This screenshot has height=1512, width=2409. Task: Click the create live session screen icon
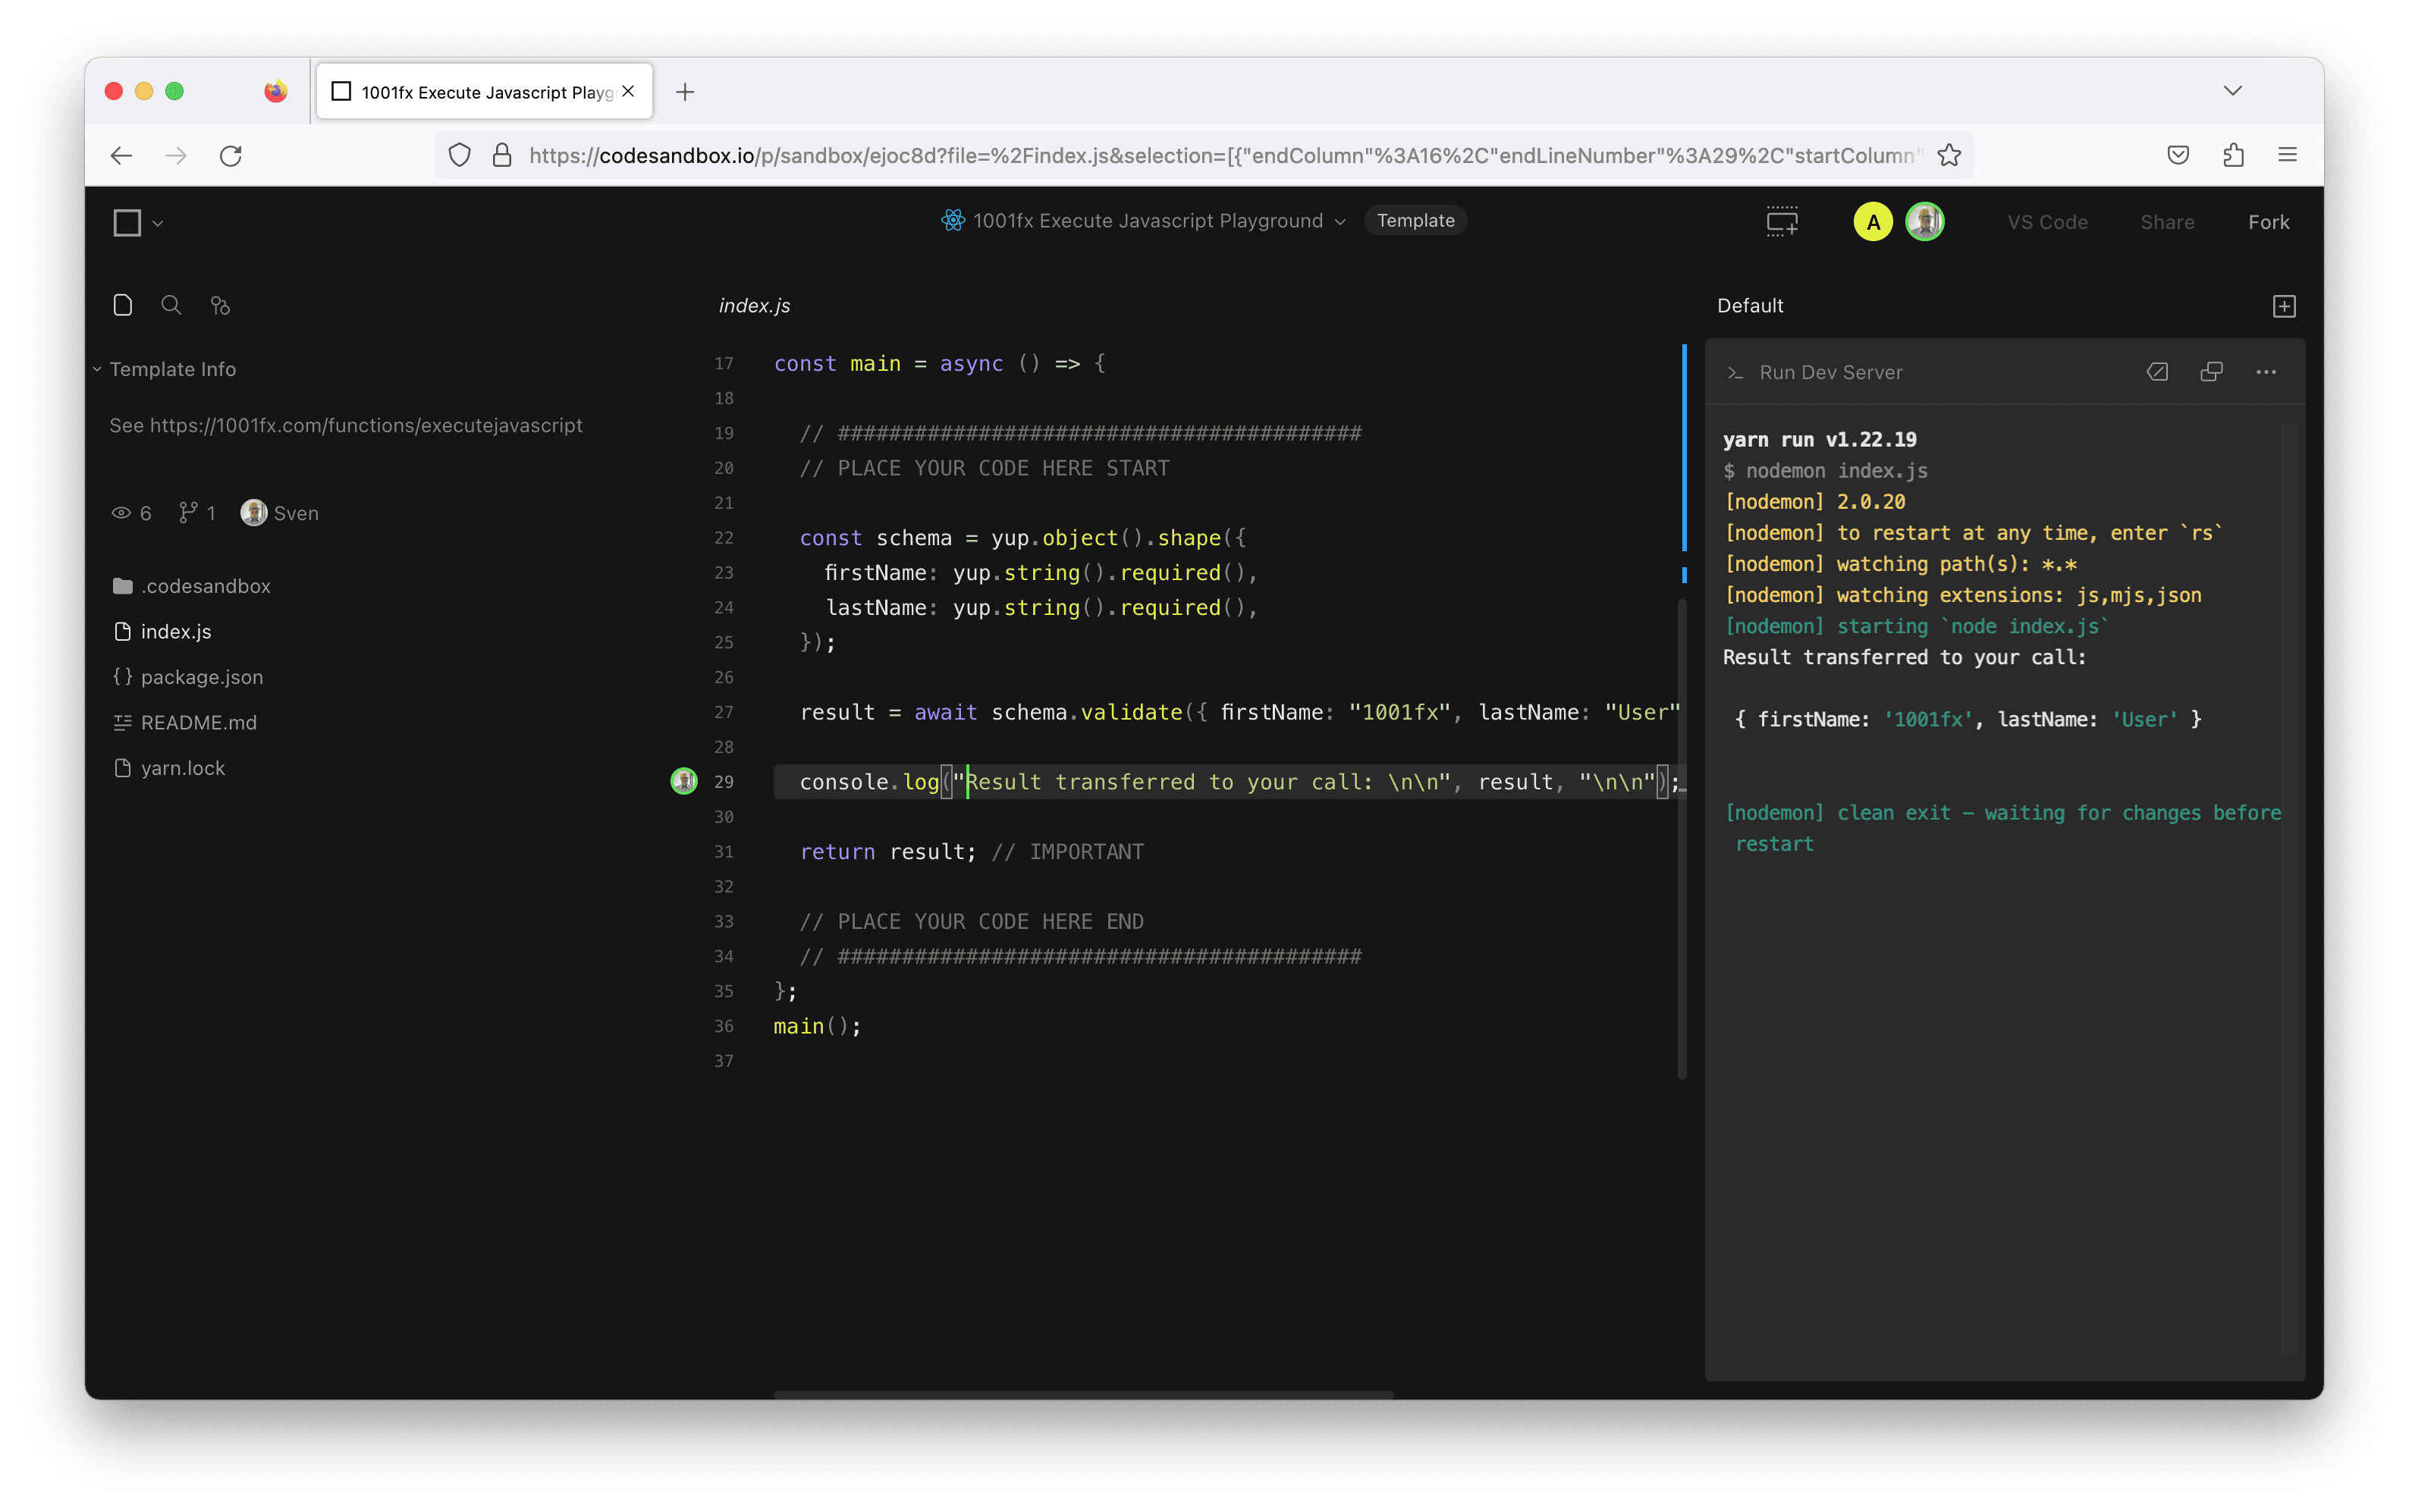coord(1781,221)
